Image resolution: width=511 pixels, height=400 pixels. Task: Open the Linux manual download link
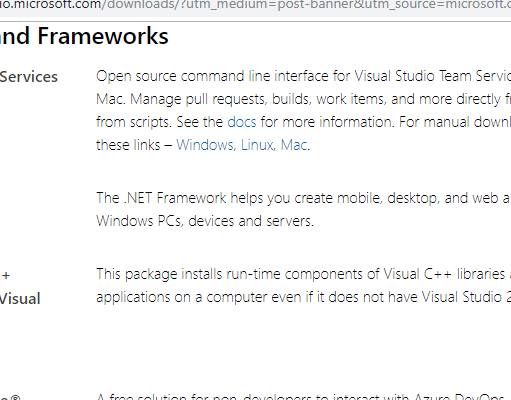pyautogui.click(x=258, y=145)
